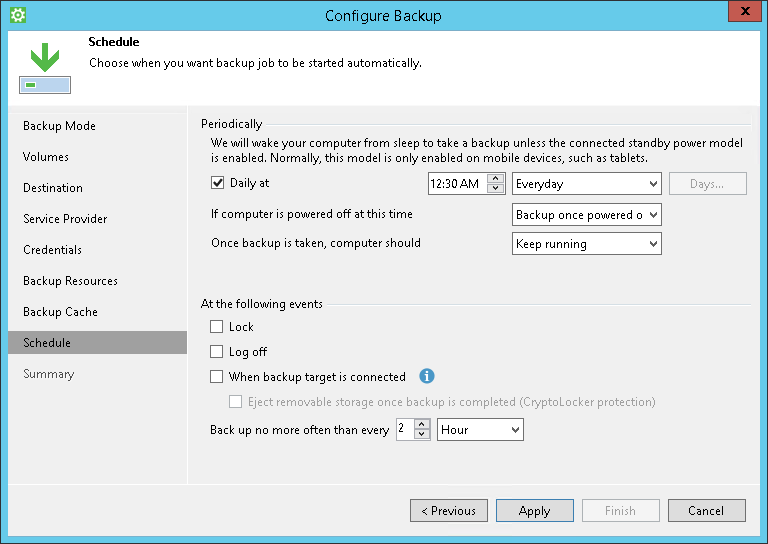The width and height of the screenshot is (768, 544).
Task: Click the 12:30 AM time field
Action: point(456,184)
